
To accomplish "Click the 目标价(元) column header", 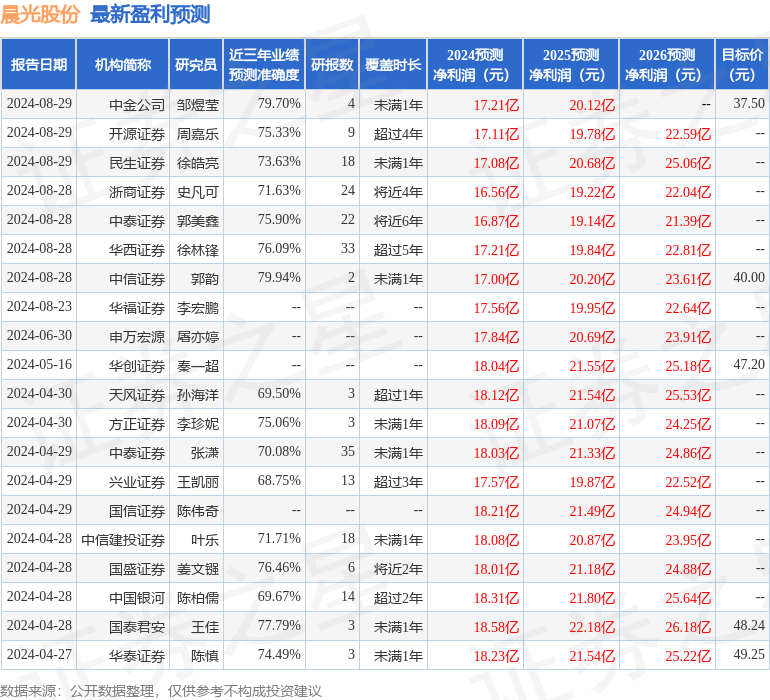I will click(x=742, y=64).
